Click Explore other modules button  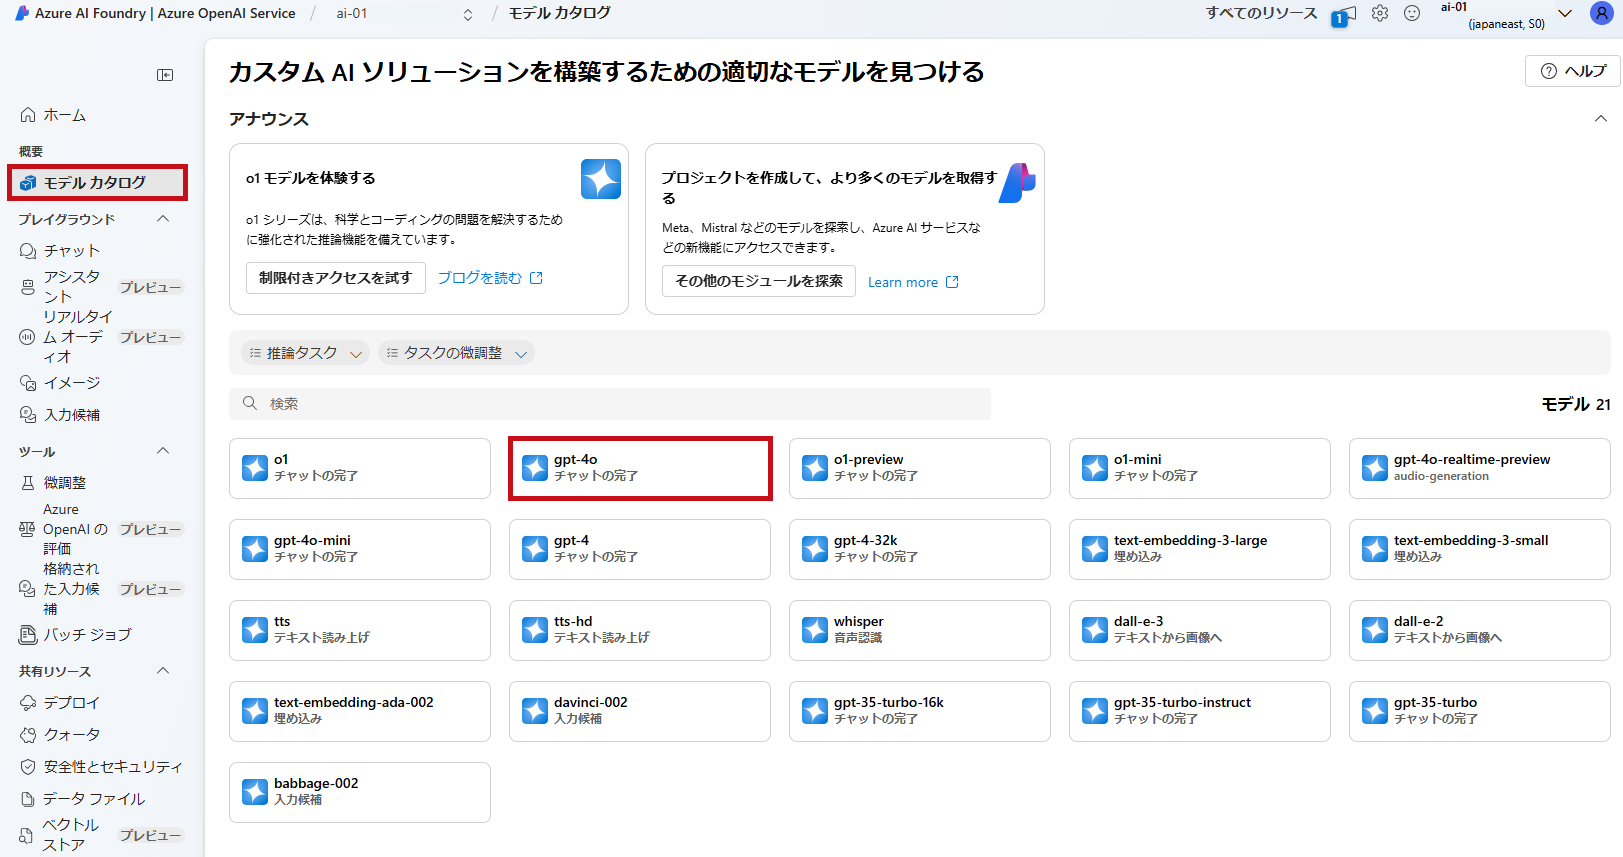(759, 281)
